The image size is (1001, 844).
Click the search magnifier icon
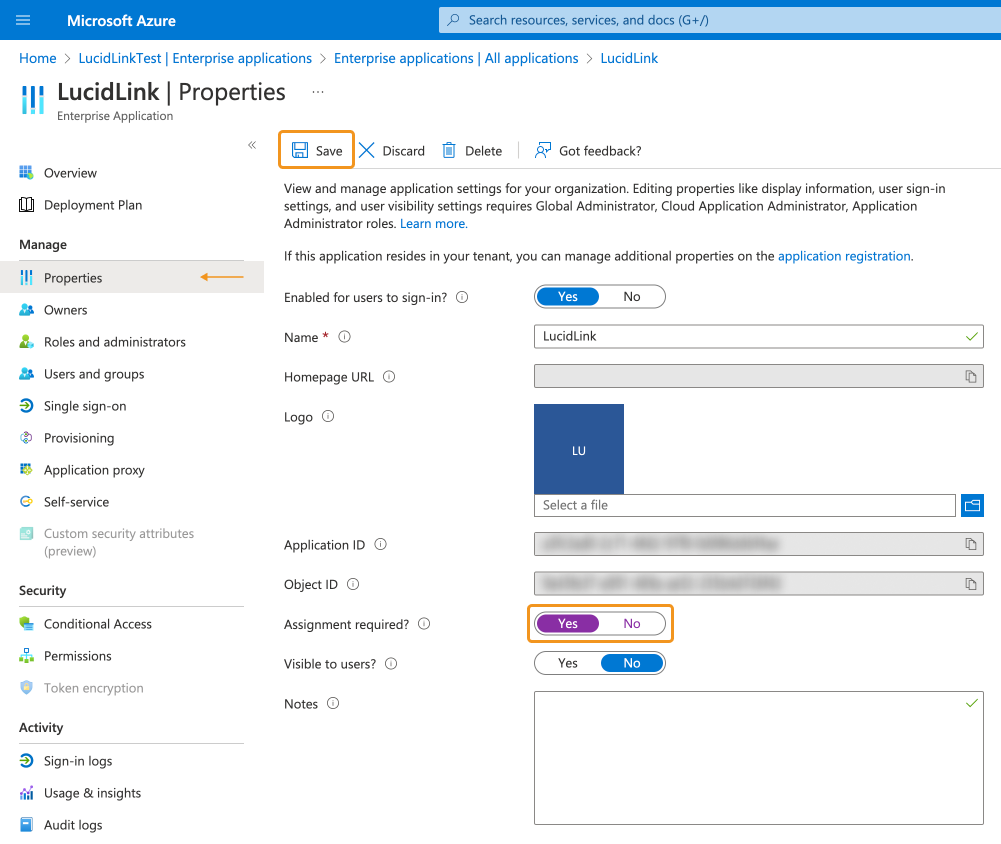pyautogui.click(x=453, y=20)
